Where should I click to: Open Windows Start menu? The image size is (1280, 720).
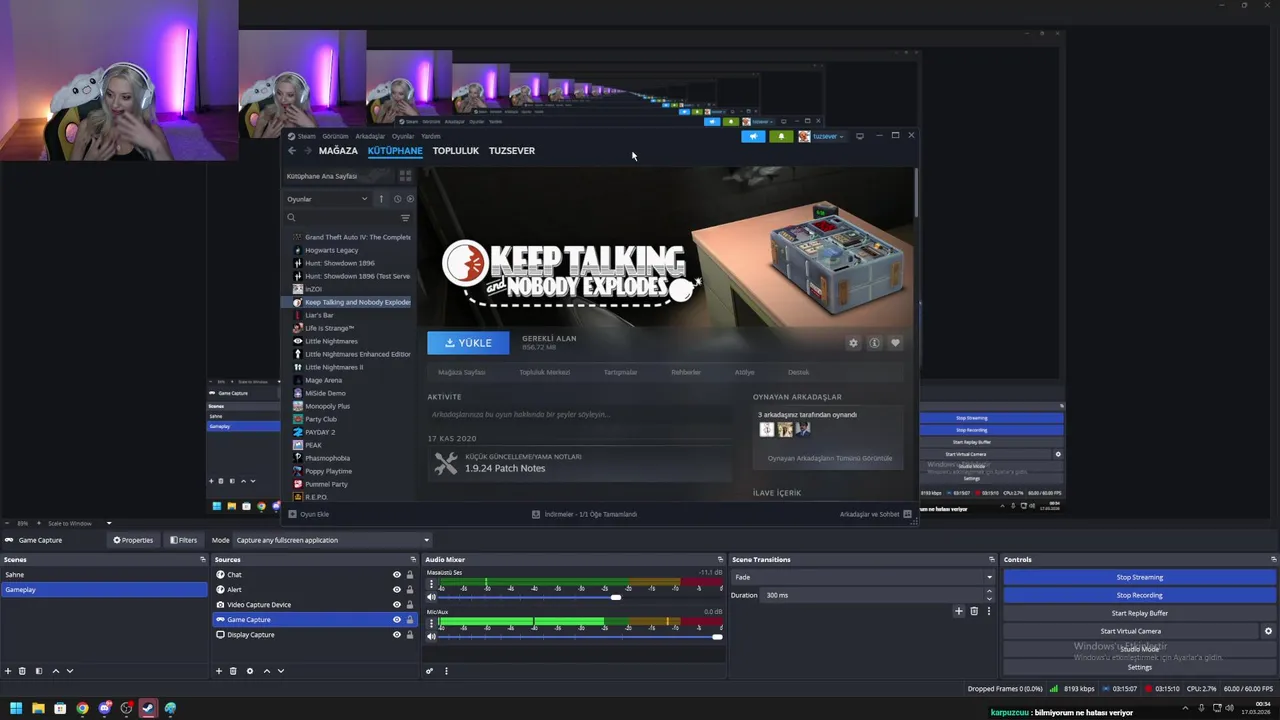point(16,708)
